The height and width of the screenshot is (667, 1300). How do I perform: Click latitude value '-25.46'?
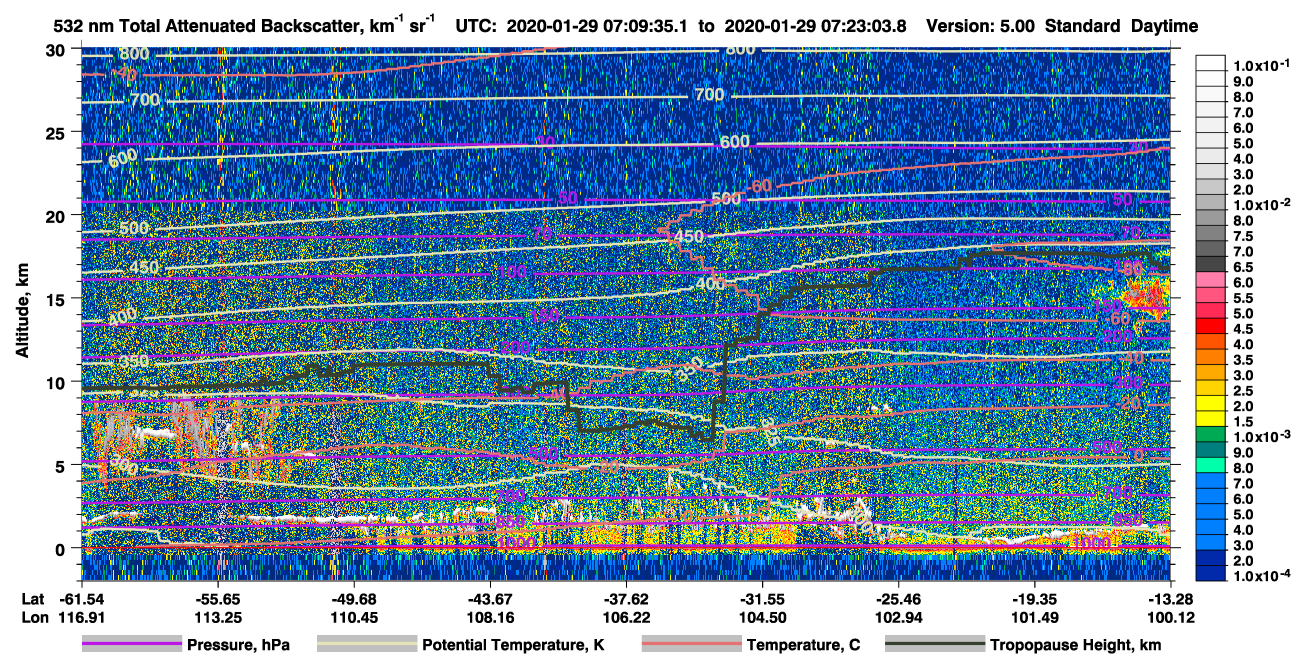[x=898, y=600]
